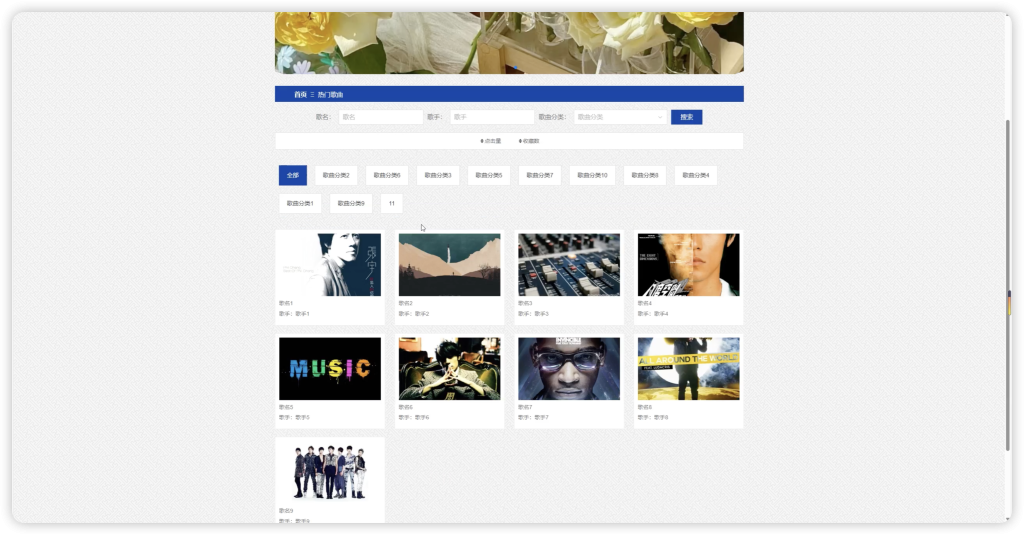This screenshot has width=1024, height=535.
Task: Click the song title 歌名8
Action: (x=645, y=407)
